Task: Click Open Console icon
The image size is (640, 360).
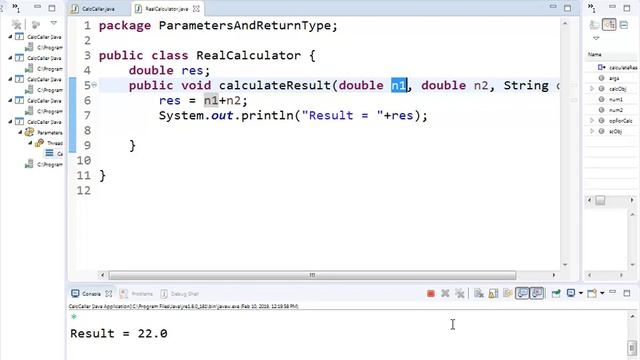Action: (592, 293)
